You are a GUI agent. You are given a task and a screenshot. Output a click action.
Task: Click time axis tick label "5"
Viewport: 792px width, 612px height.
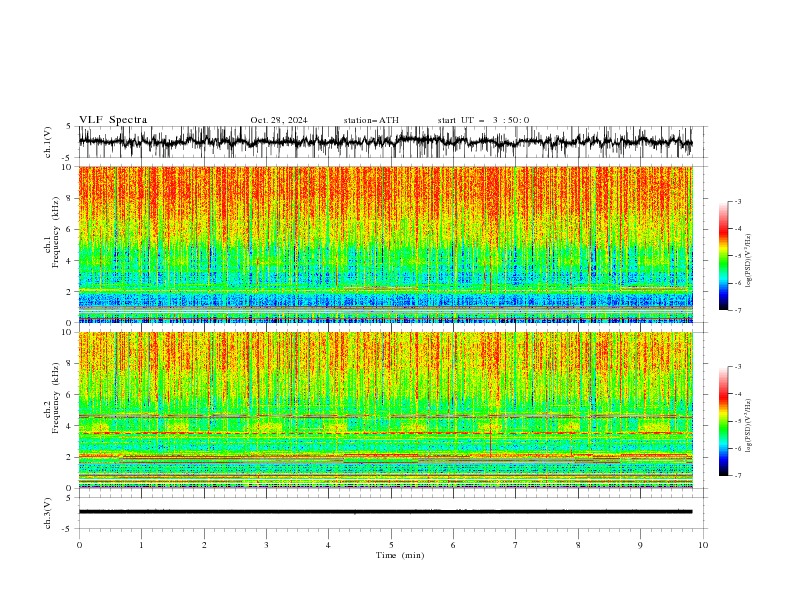[391, 545]
